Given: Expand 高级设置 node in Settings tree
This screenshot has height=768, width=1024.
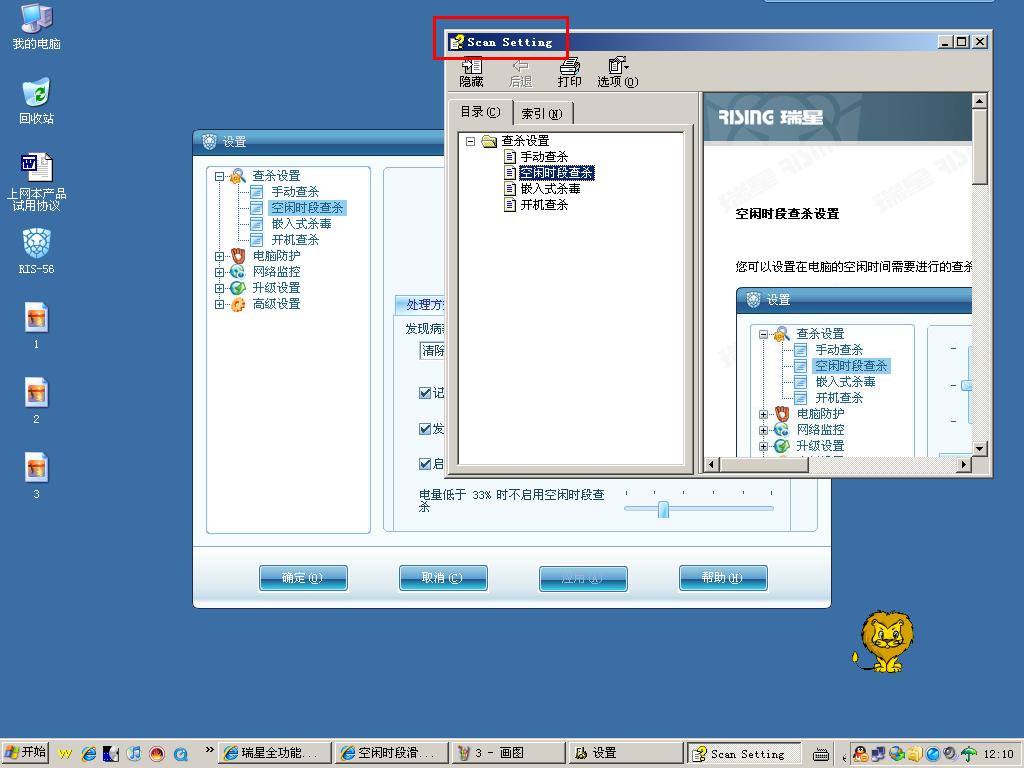Looking at the screenshot, I should tap(219, 304).
